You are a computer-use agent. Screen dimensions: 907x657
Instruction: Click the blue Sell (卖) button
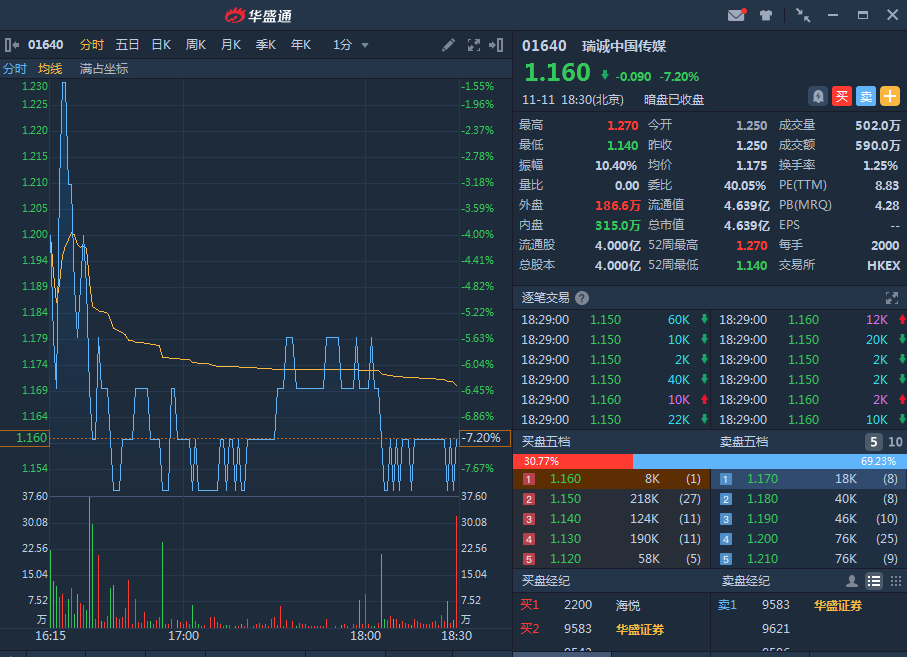click(866, 96)
